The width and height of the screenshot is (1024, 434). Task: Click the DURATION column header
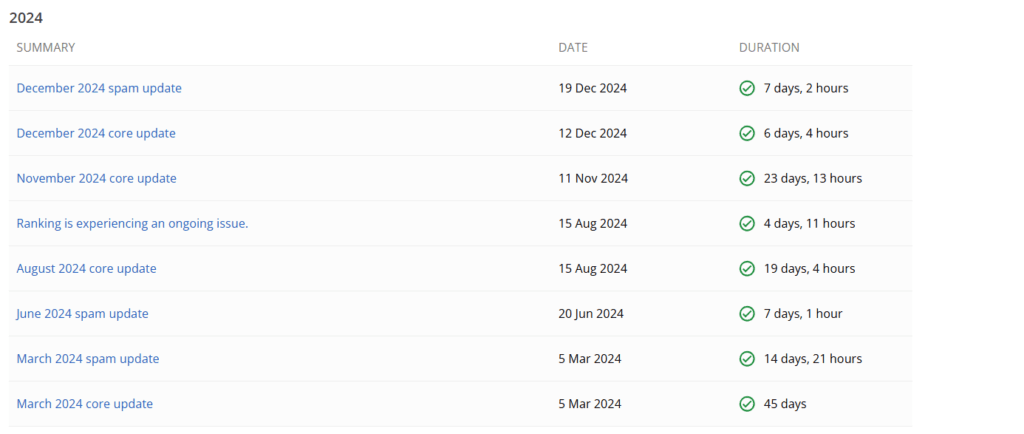click(x=769, y=48)
